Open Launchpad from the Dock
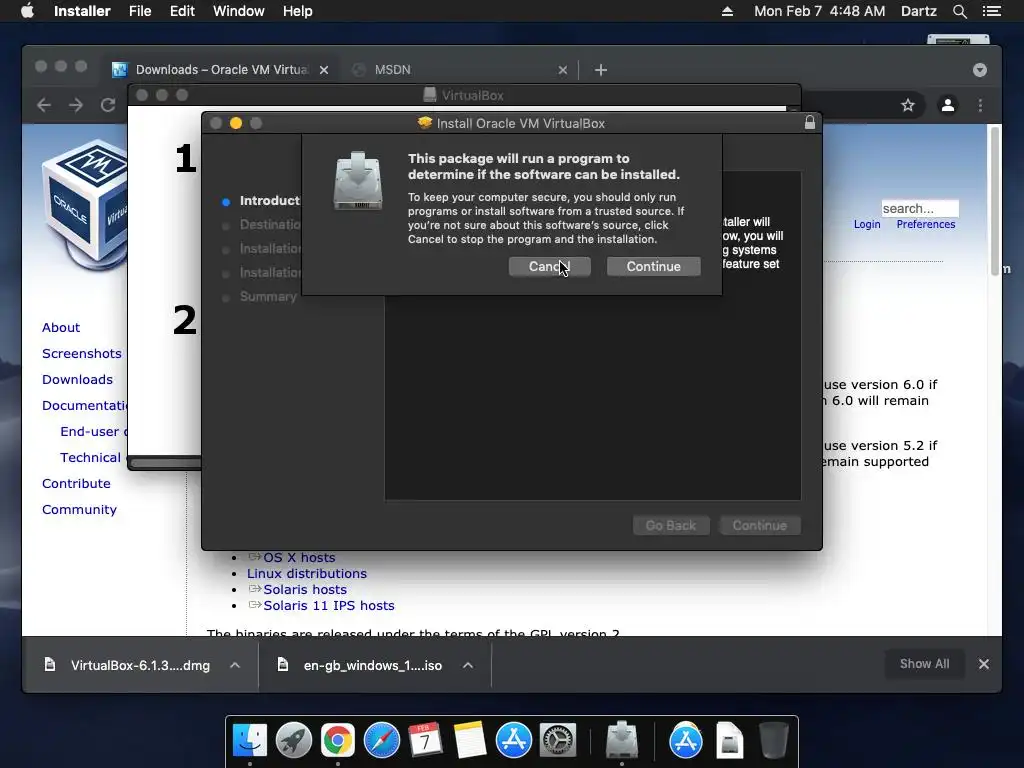The height and width of the screenshot is (768, 1024). point(294,741)
